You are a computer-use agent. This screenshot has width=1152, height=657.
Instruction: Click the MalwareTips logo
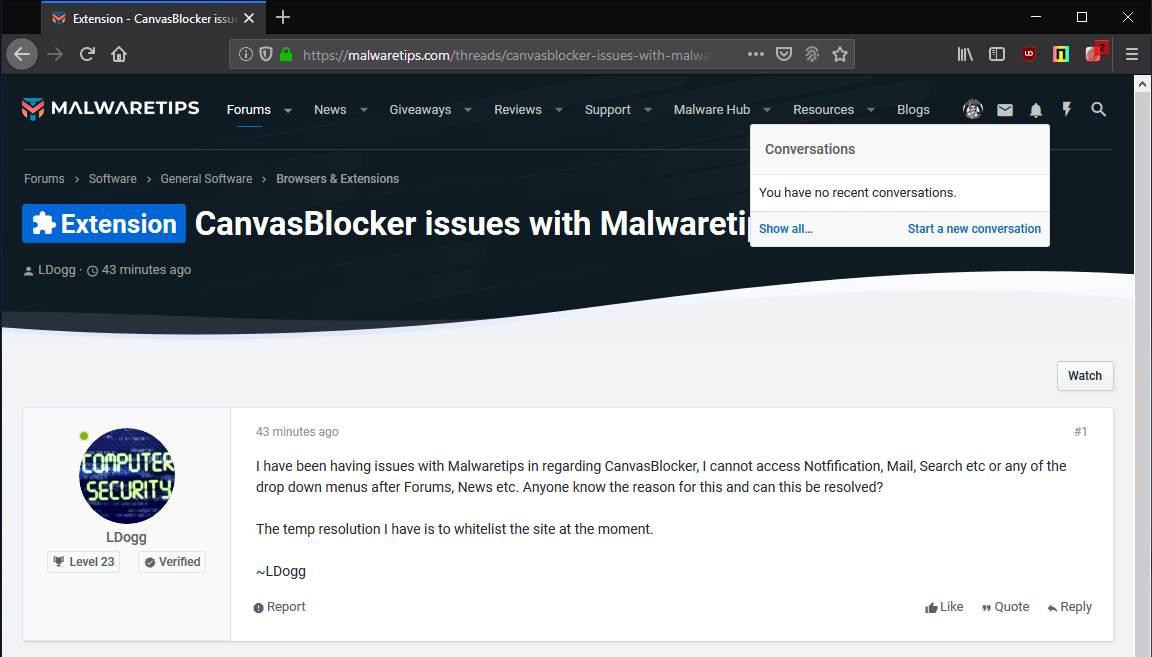[x=110, y=108]
